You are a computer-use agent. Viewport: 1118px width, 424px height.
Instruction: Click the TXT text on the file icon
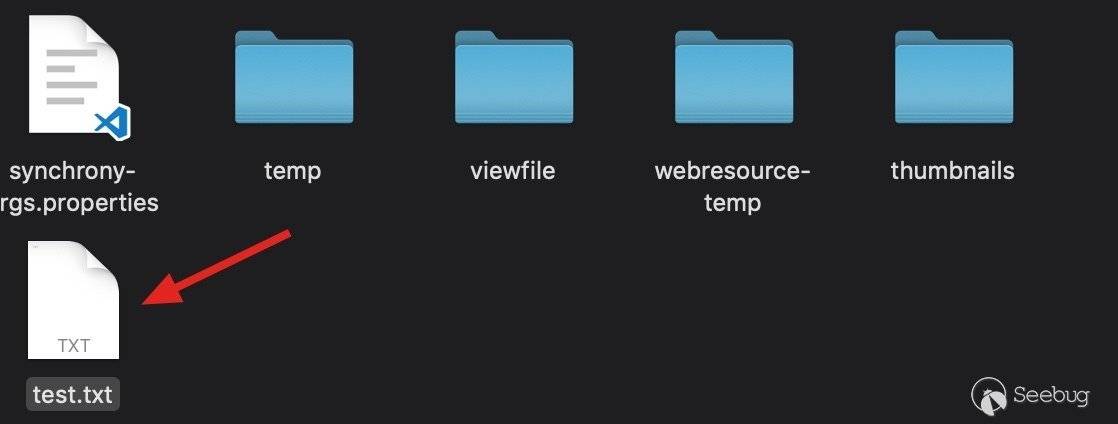[x=73, y=346]
